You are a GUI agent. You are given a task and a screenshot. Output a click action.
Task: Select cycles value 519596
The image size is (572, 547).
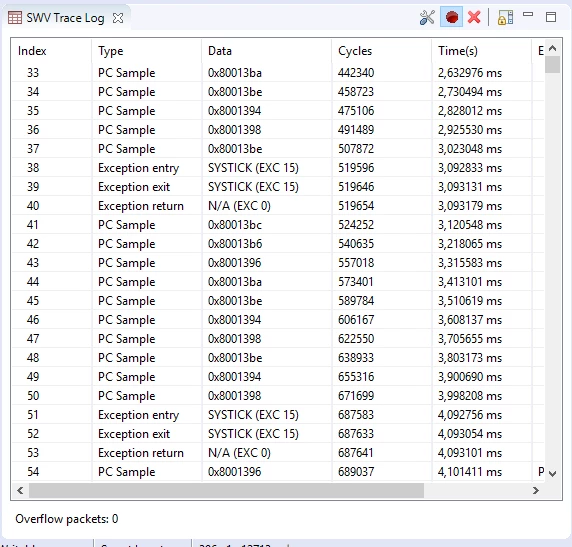coord(356,168)
